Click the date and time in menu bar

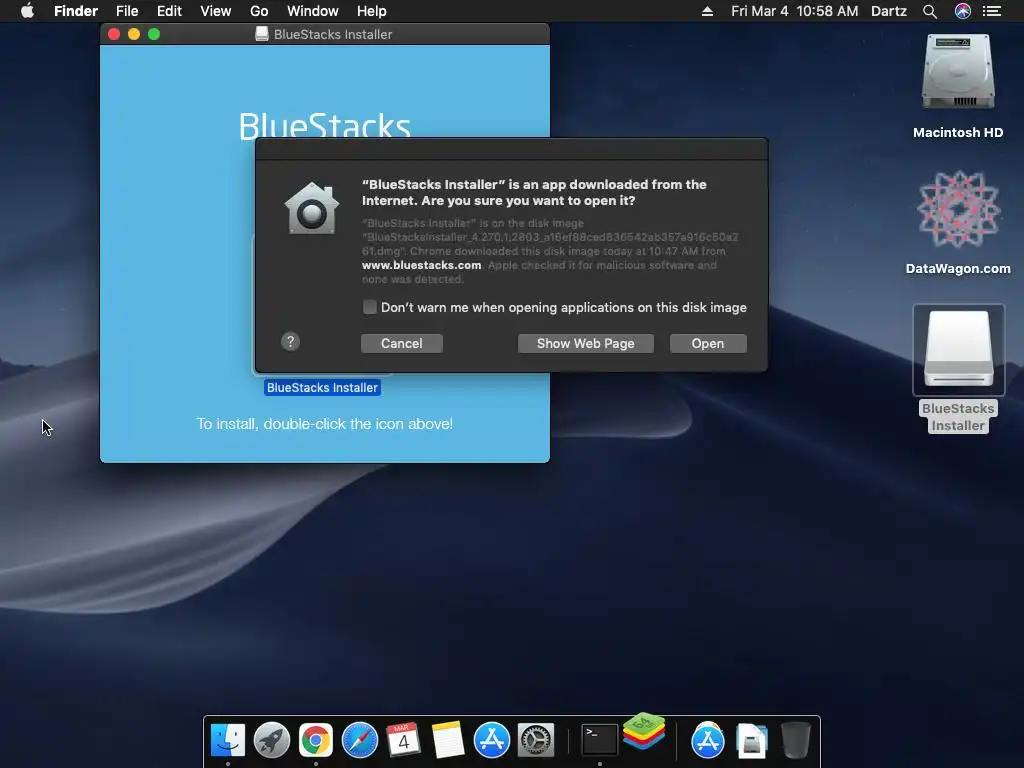(x=794, y=11)
